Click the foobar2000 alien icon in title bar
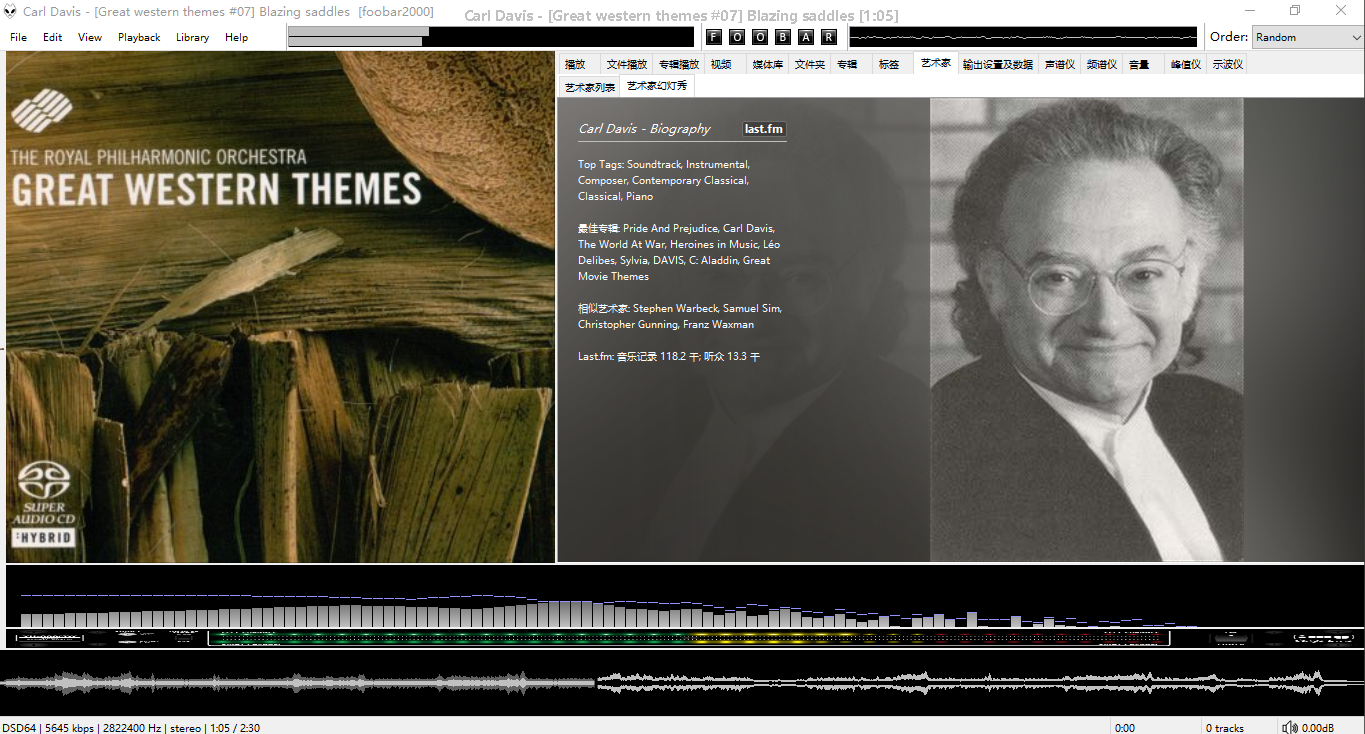The image size is (1365, 734). point(10,11)
